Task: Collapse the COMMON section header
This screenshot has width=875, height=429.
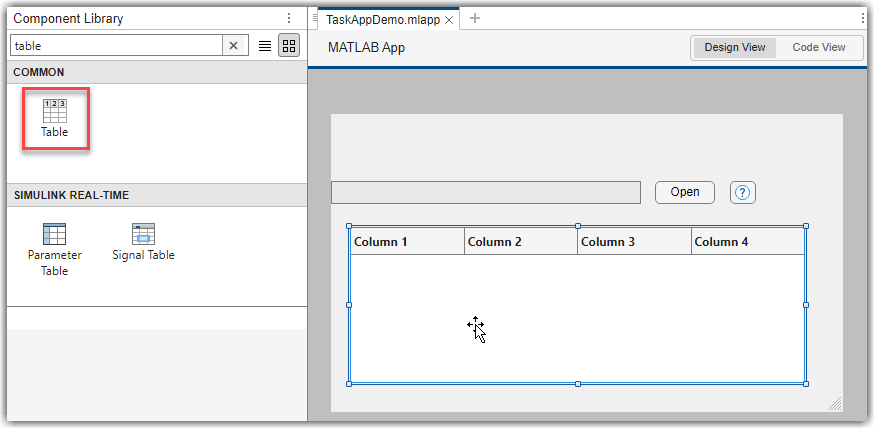Action: [x=40, y=72]
